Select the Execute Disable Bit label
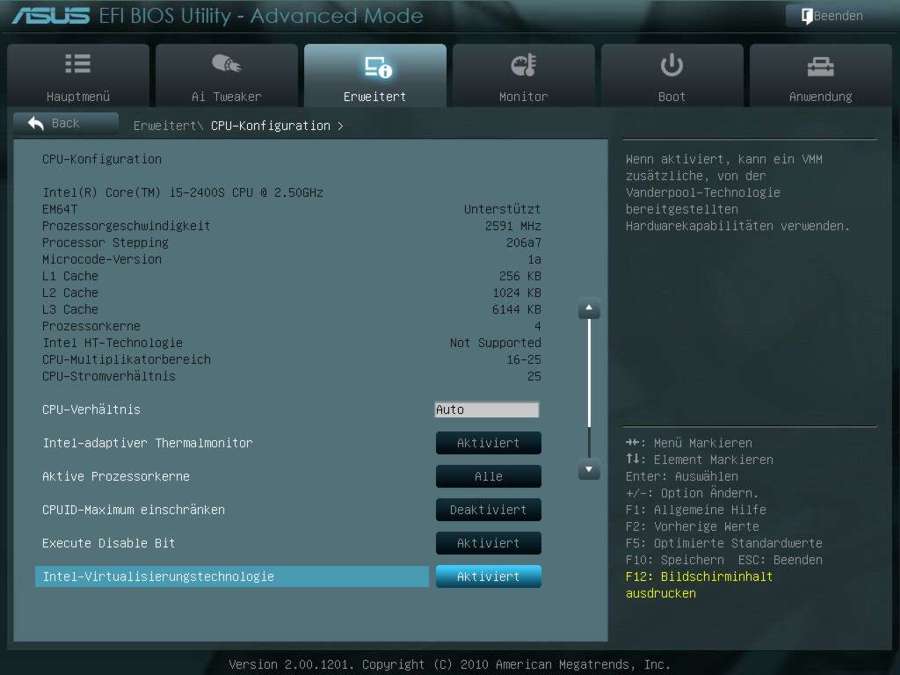 pyautogui.click(x=108, y=543)
